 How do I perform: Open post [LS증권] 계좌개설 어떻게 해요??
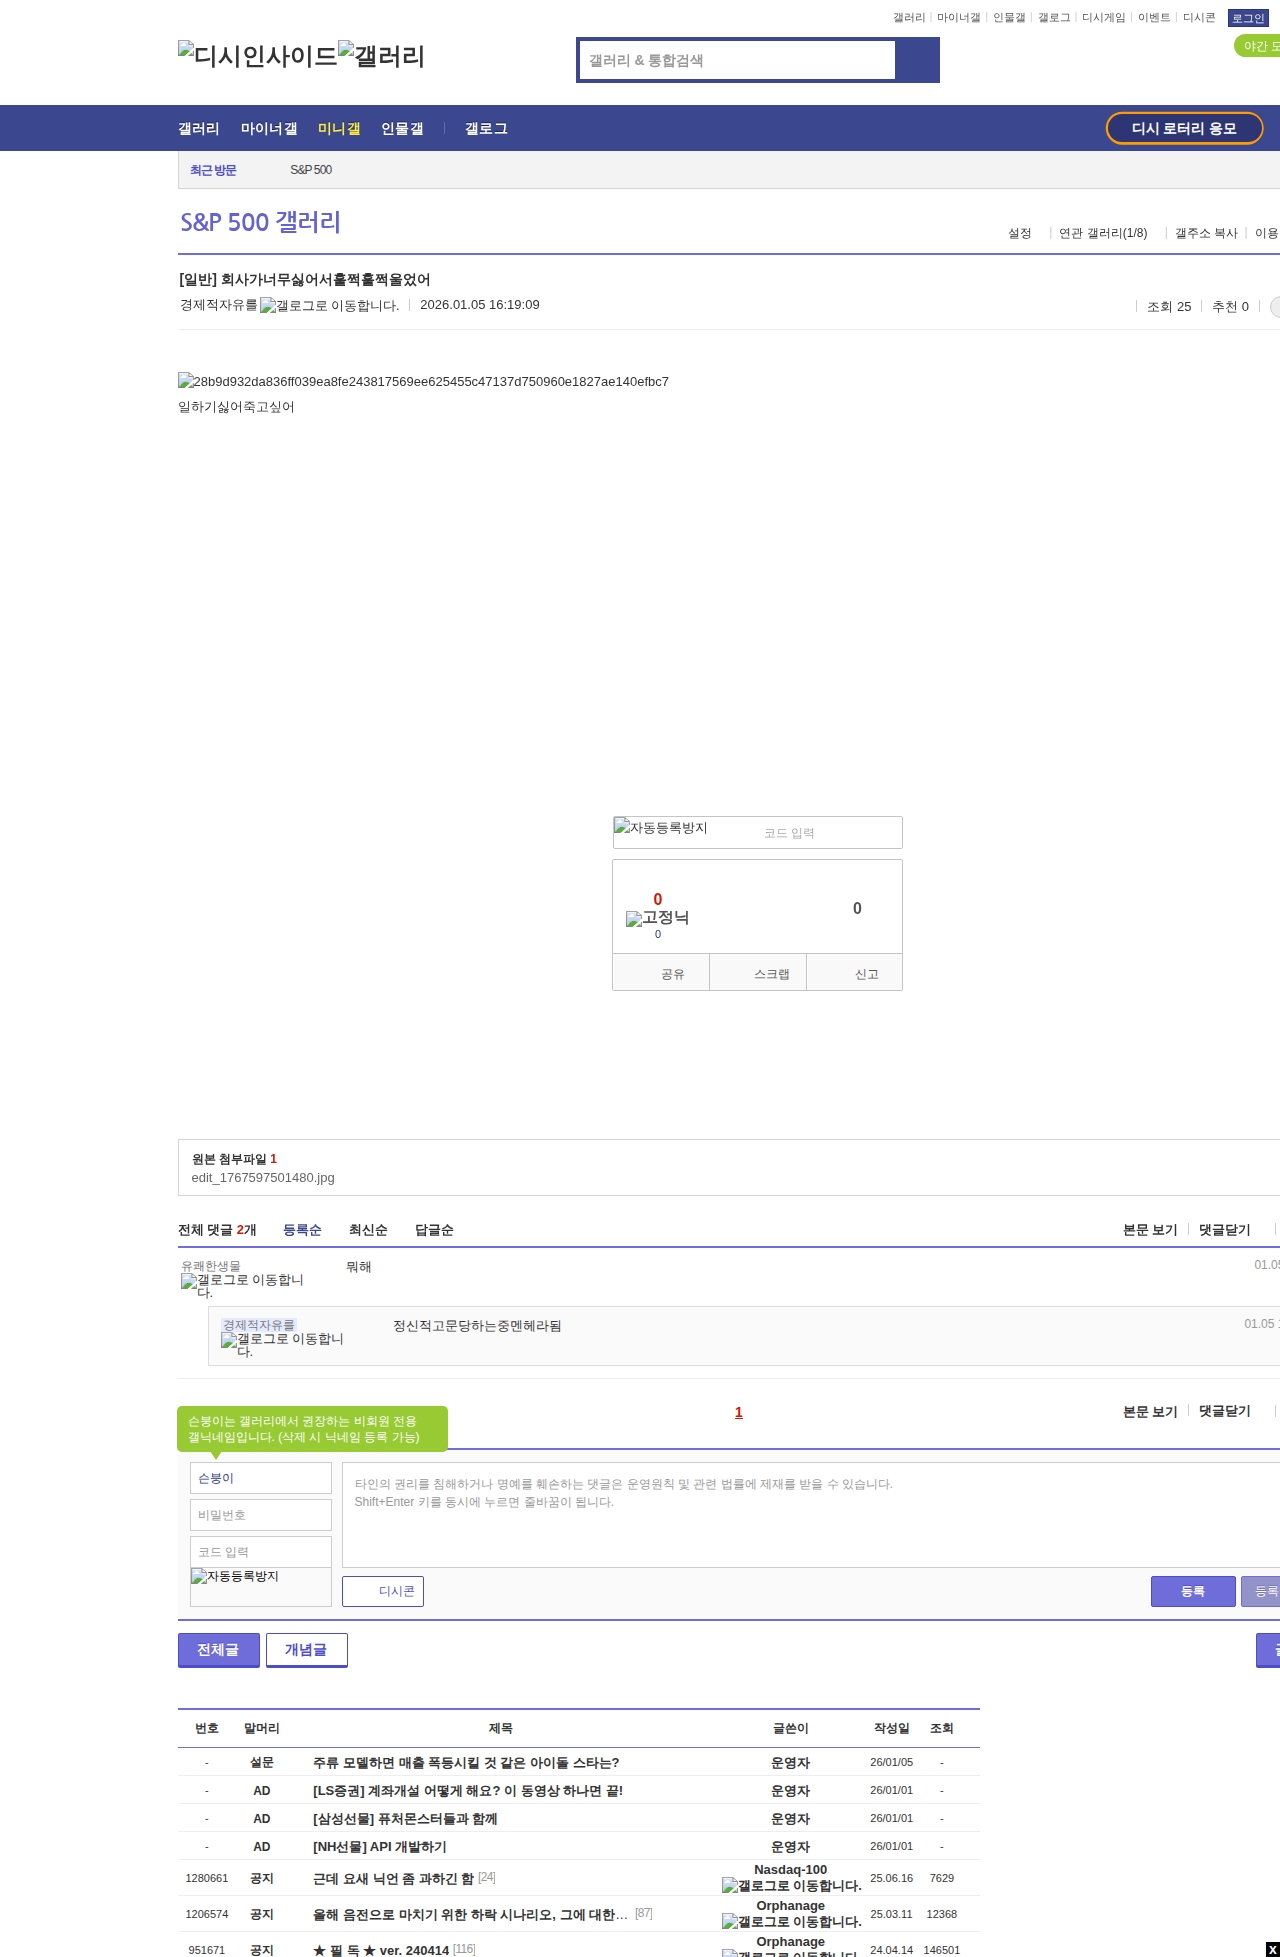[x=468, y=1791]
